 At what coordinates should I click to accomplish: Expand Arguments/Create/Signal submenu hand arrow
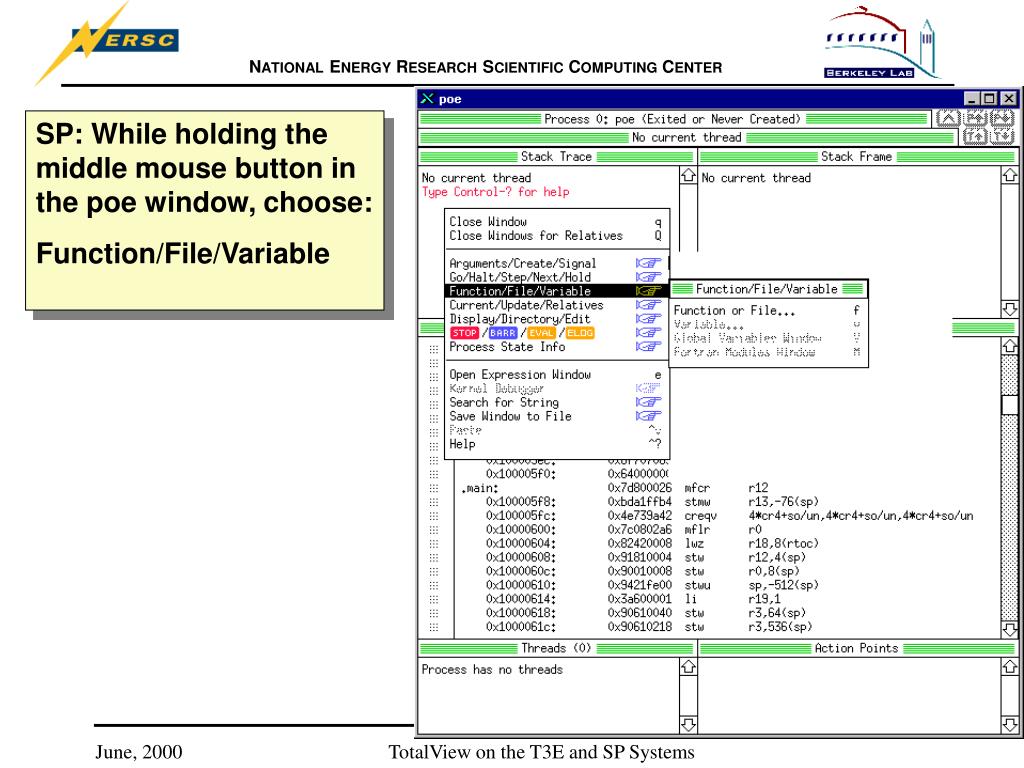[x=648, y=263]
